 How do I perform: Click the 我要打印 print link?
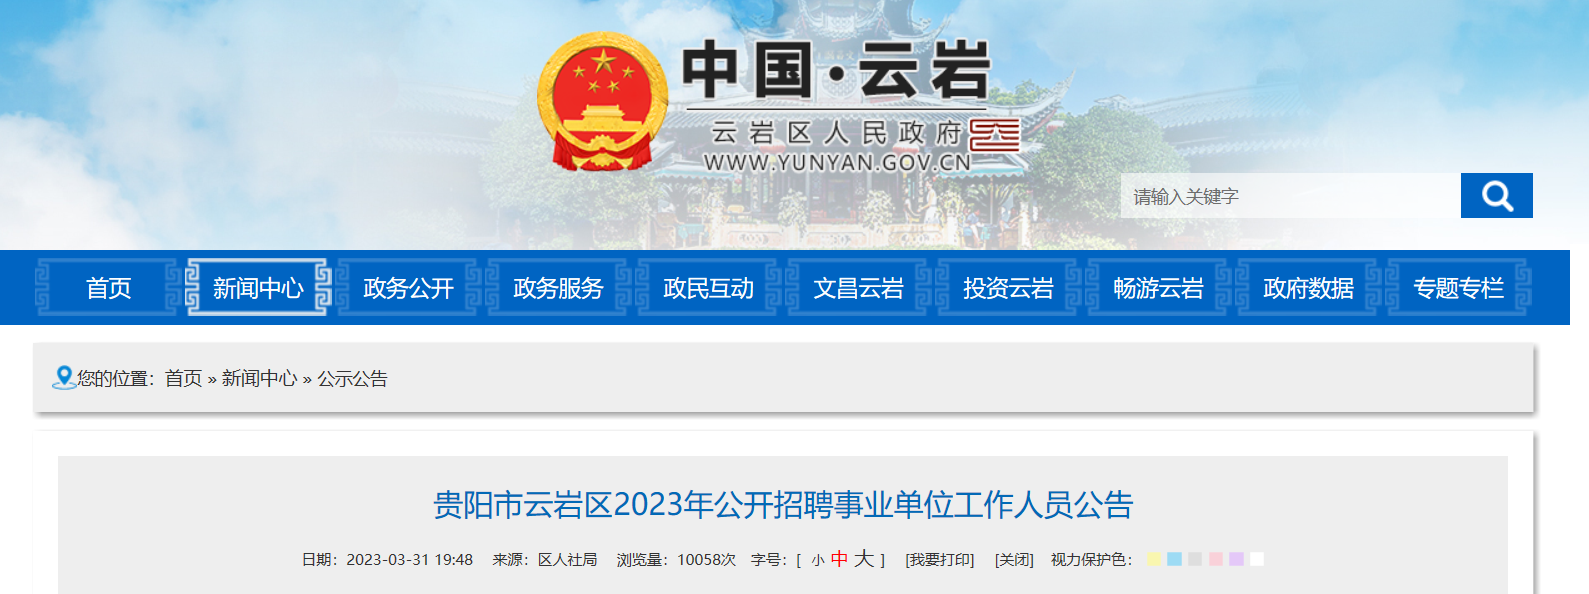tap(940, 560)
